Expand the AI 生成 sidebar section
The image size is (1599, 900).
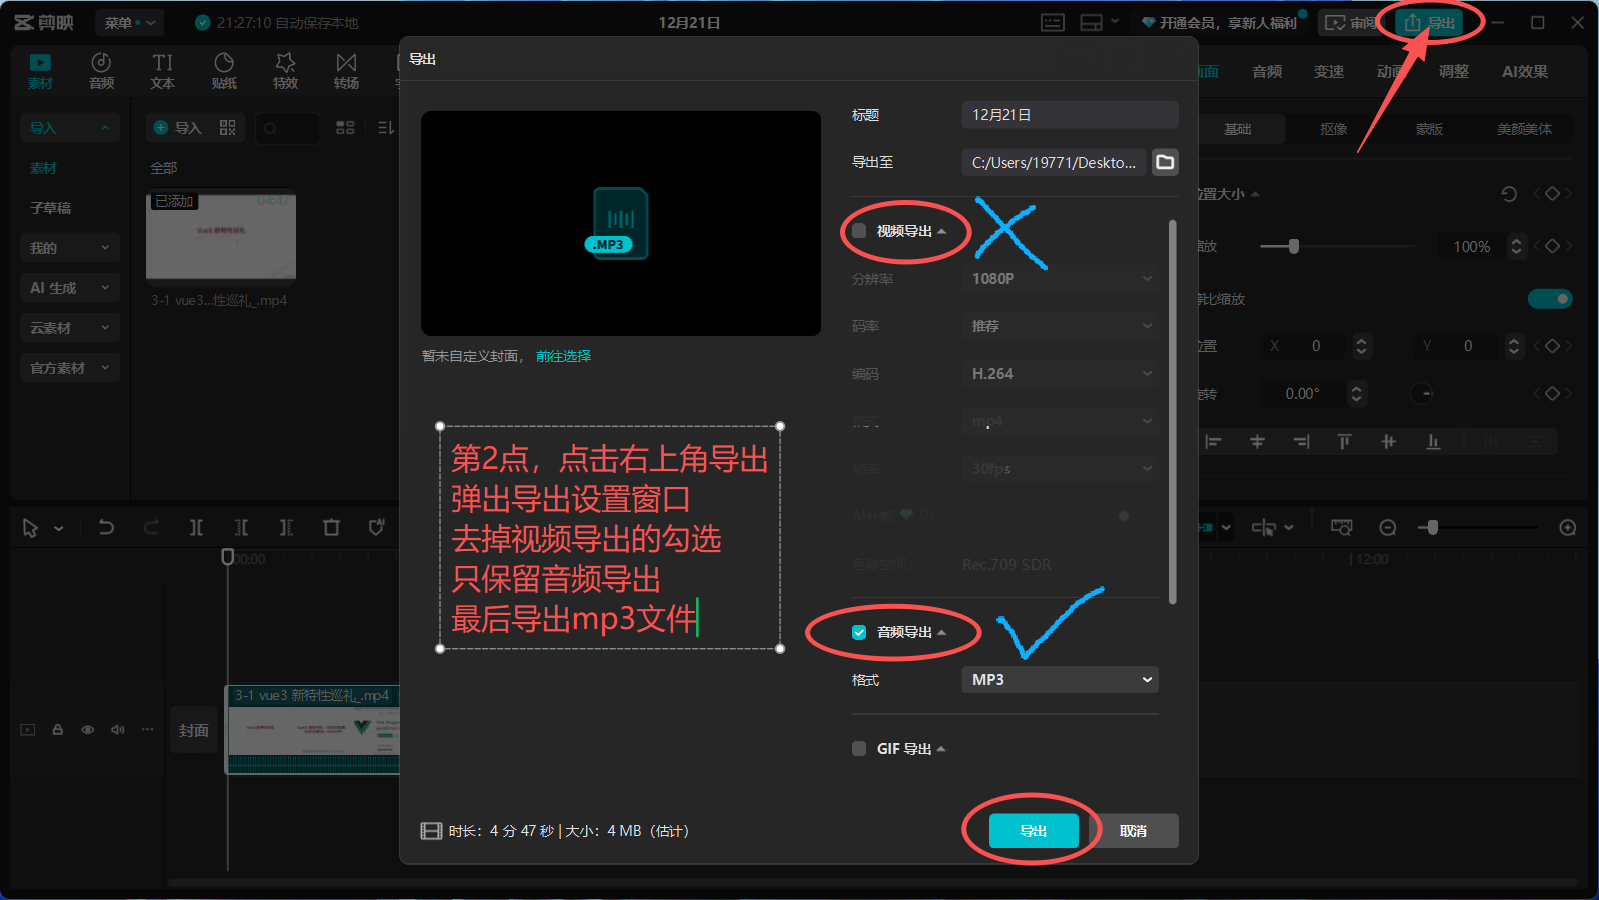(x=69, y=288)
